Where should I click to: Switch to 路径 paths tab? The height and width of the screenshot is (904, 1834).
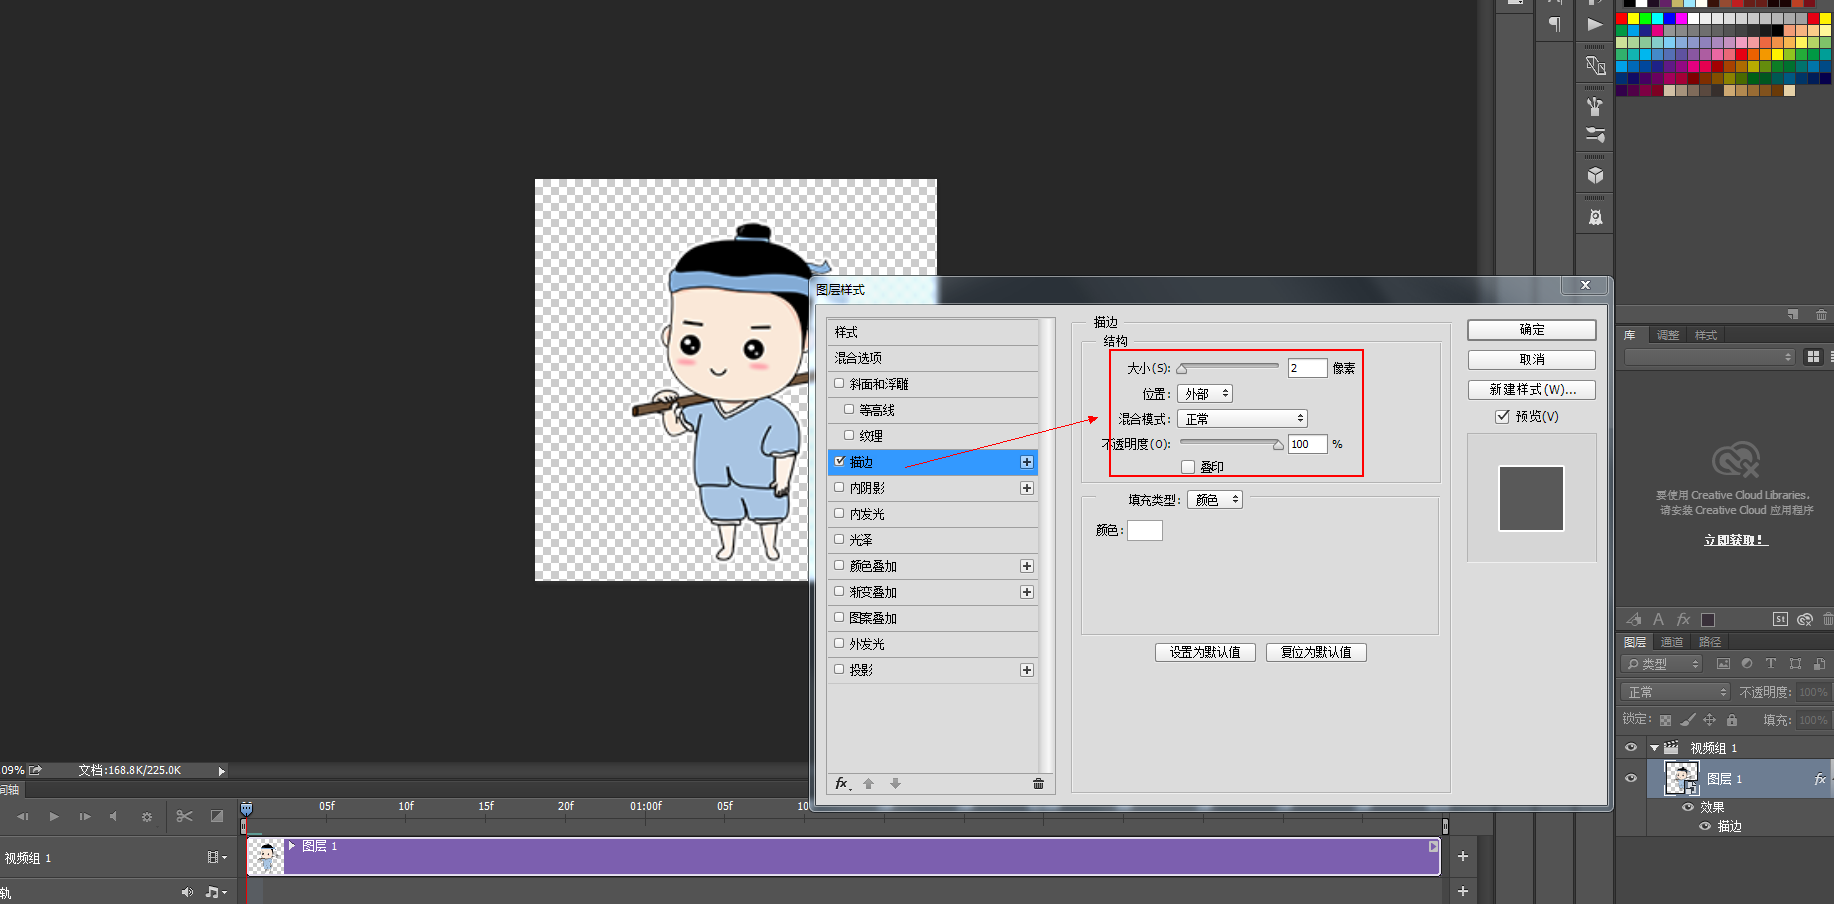pos(1710,642)
